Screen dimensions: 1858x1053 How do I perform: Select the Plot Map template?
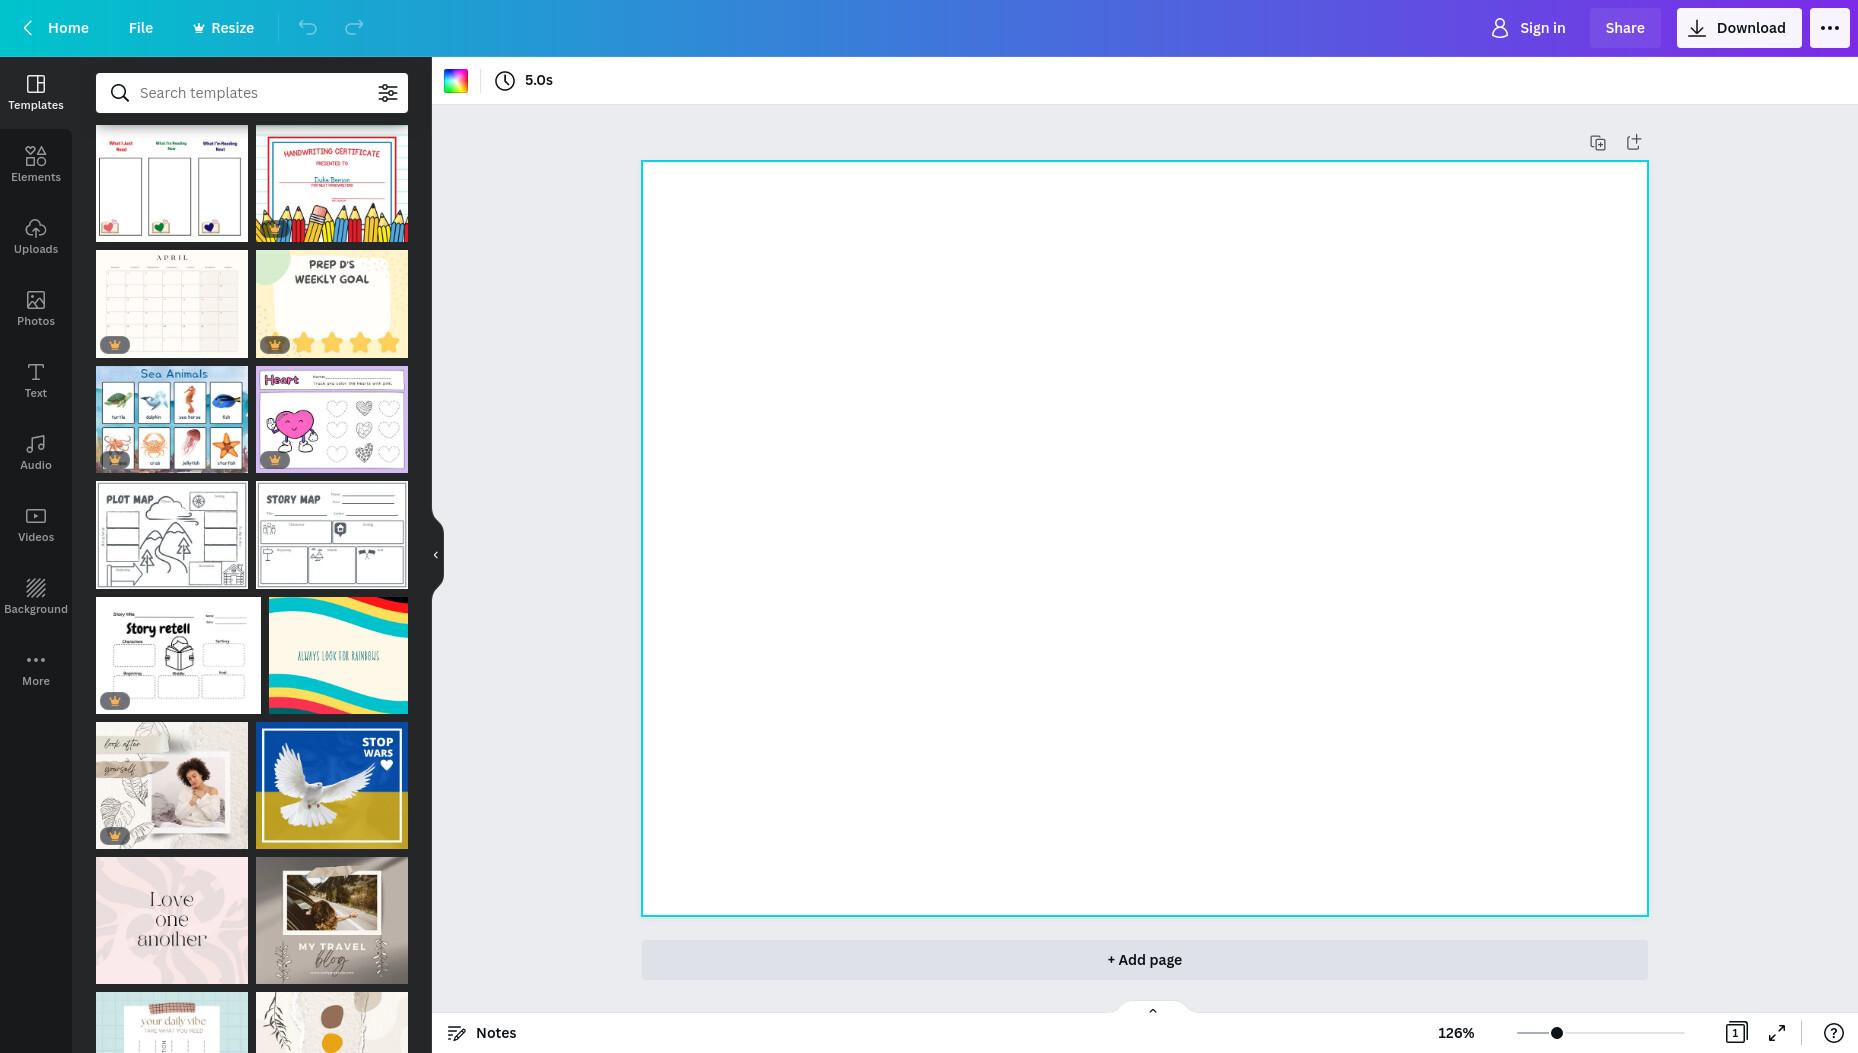[x=172, y=535]
